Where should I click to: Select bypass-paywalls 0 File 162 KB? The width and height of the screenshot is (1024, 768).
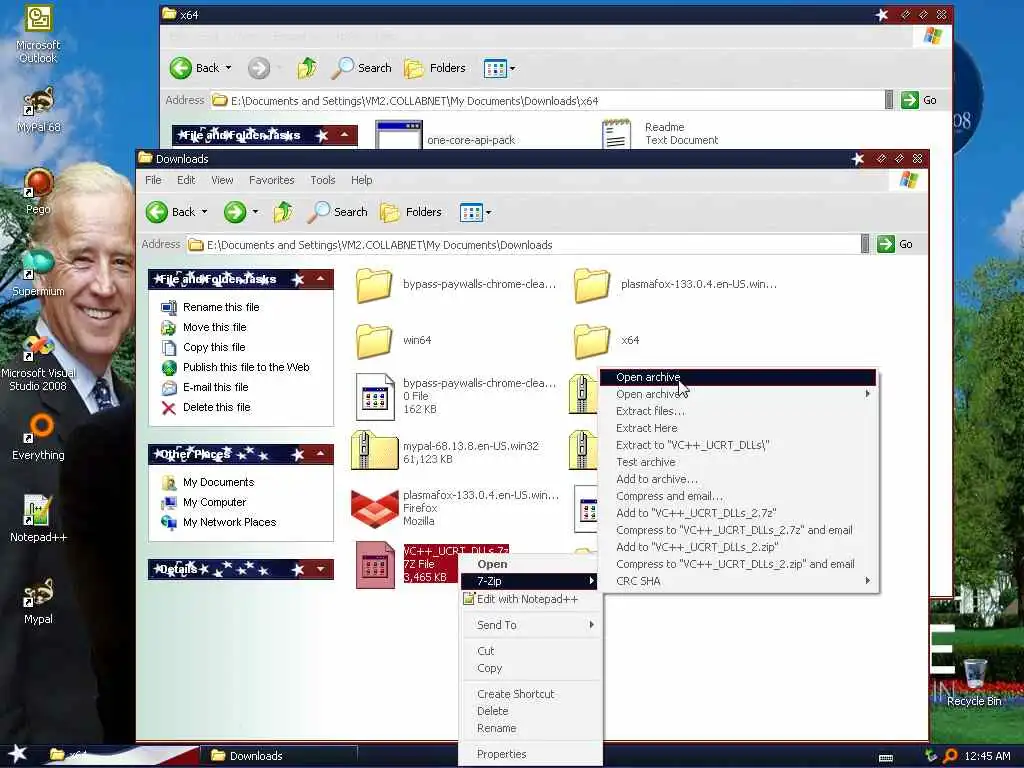point(456,396)
